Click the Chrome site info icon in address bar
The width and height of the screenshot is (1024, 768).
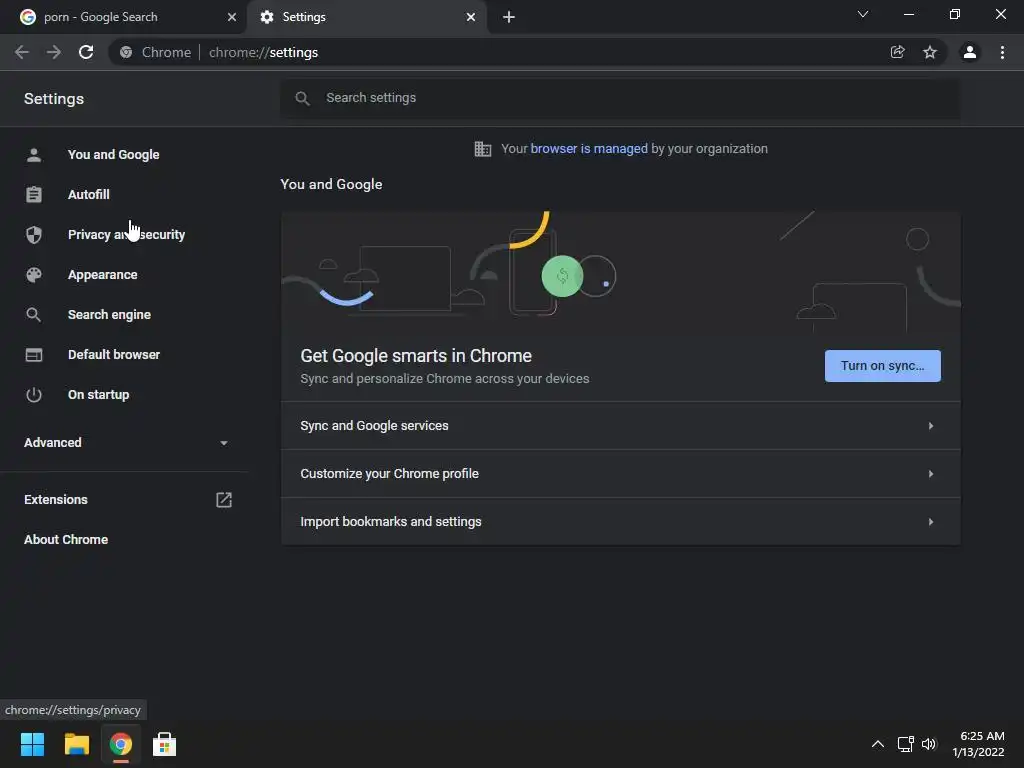pyautogui.click(x=126, y=52)
